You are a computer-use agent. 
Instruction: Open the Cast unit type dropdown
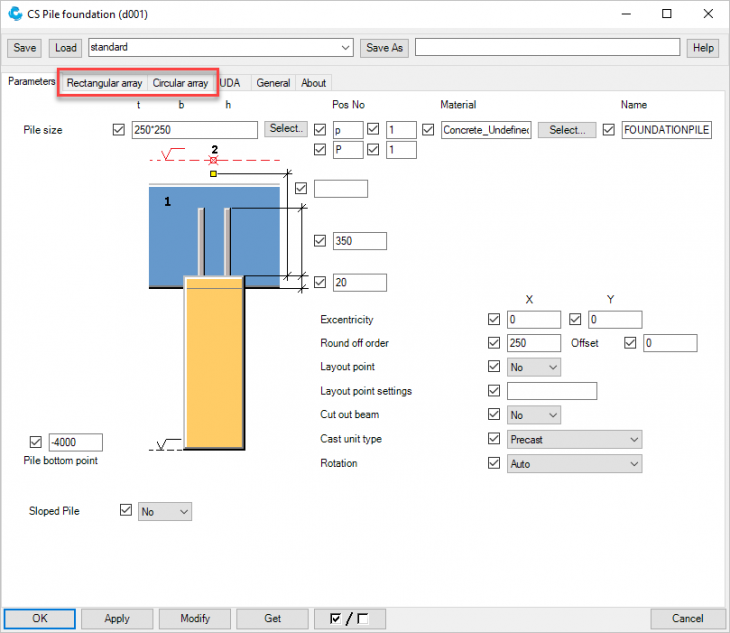click(574, 439)
